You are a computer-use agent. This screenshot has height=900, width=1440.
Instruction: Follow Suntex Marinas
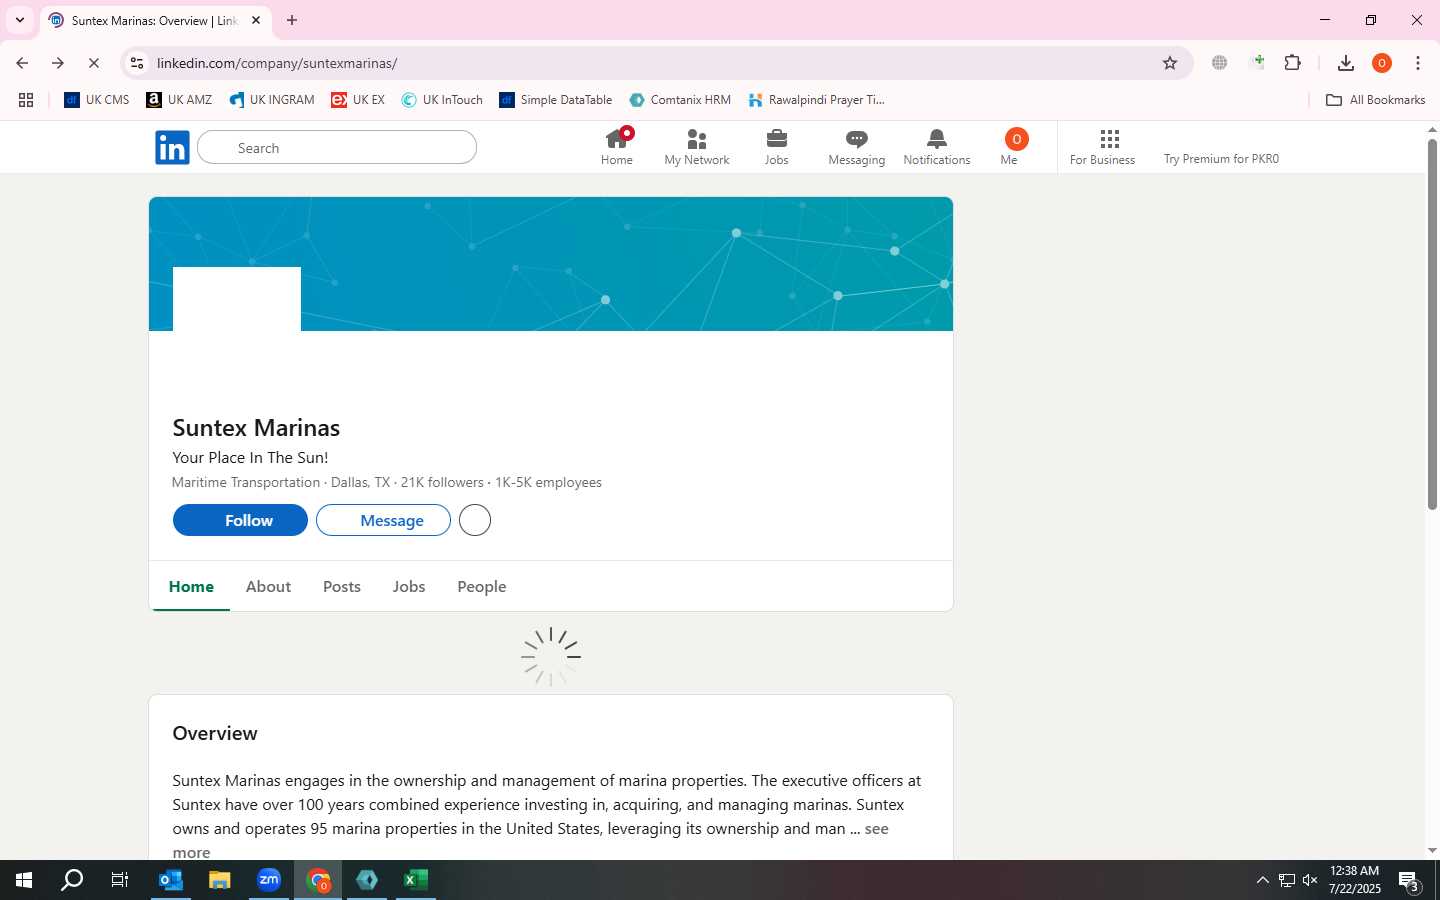pyautogui.click(x=240, y=520)
